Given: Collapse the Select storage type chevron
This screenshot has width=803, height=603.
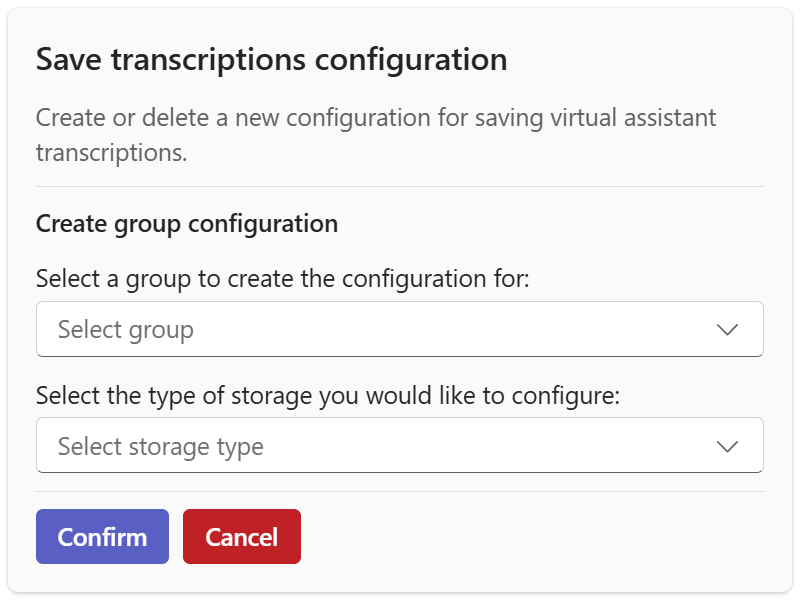Looking at the screenshot, I should pos(729,445).
